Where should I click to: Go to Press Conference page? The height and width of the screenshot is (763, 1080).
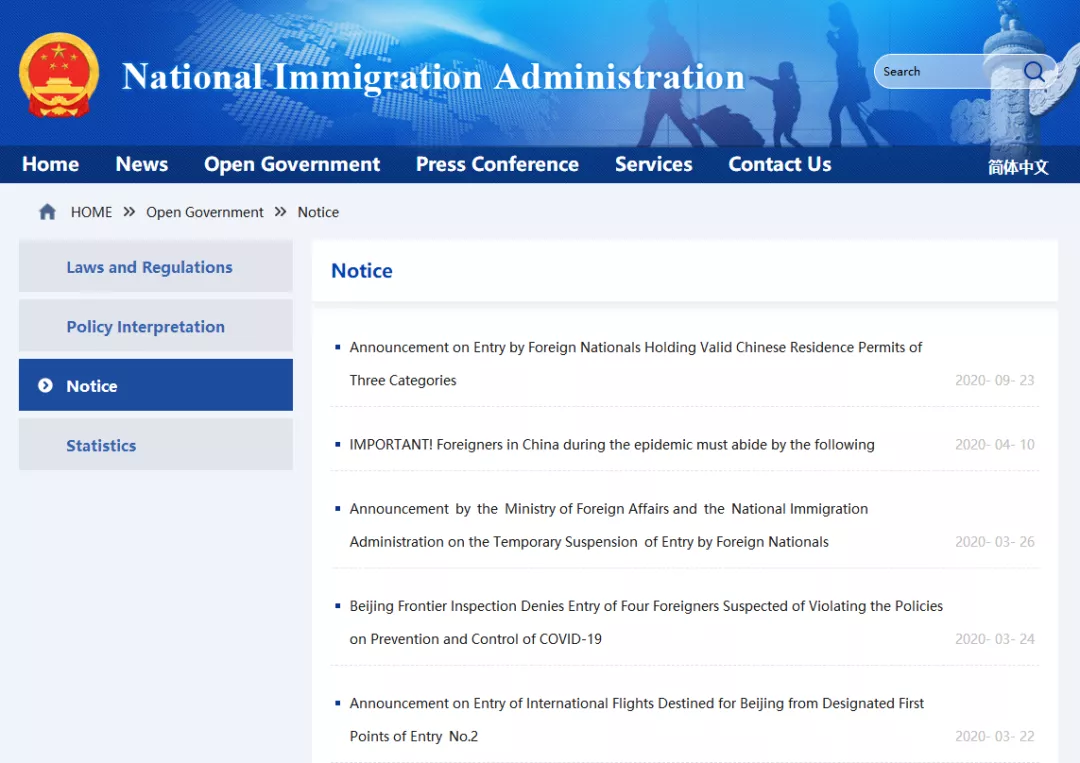pos(497,165)
